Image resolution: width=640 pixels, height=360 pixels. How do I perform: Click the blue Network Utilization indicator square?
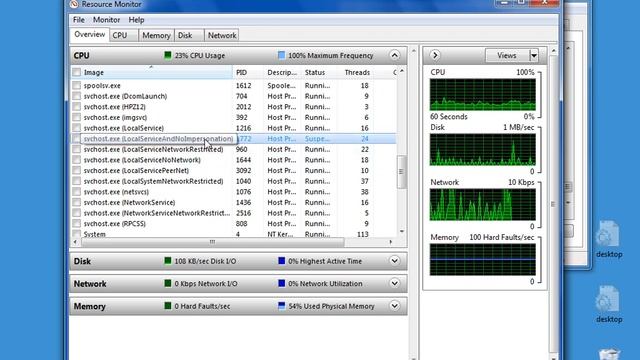[x=281, y=283]
